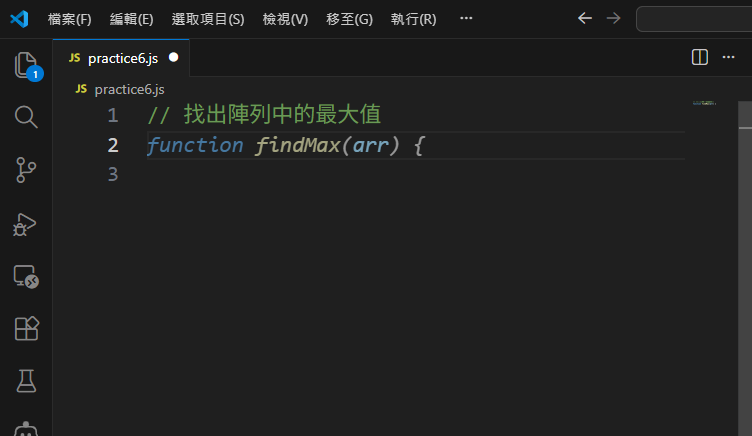Go back using the left arrow
This screenshot has height=436, width=752.
click(x=585, y=19)
